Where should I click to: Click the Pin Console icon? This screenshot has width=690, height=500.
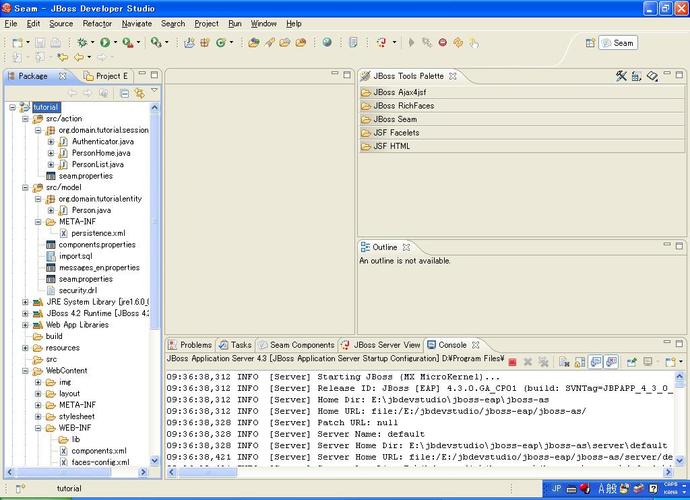click(x=632, y=362)
